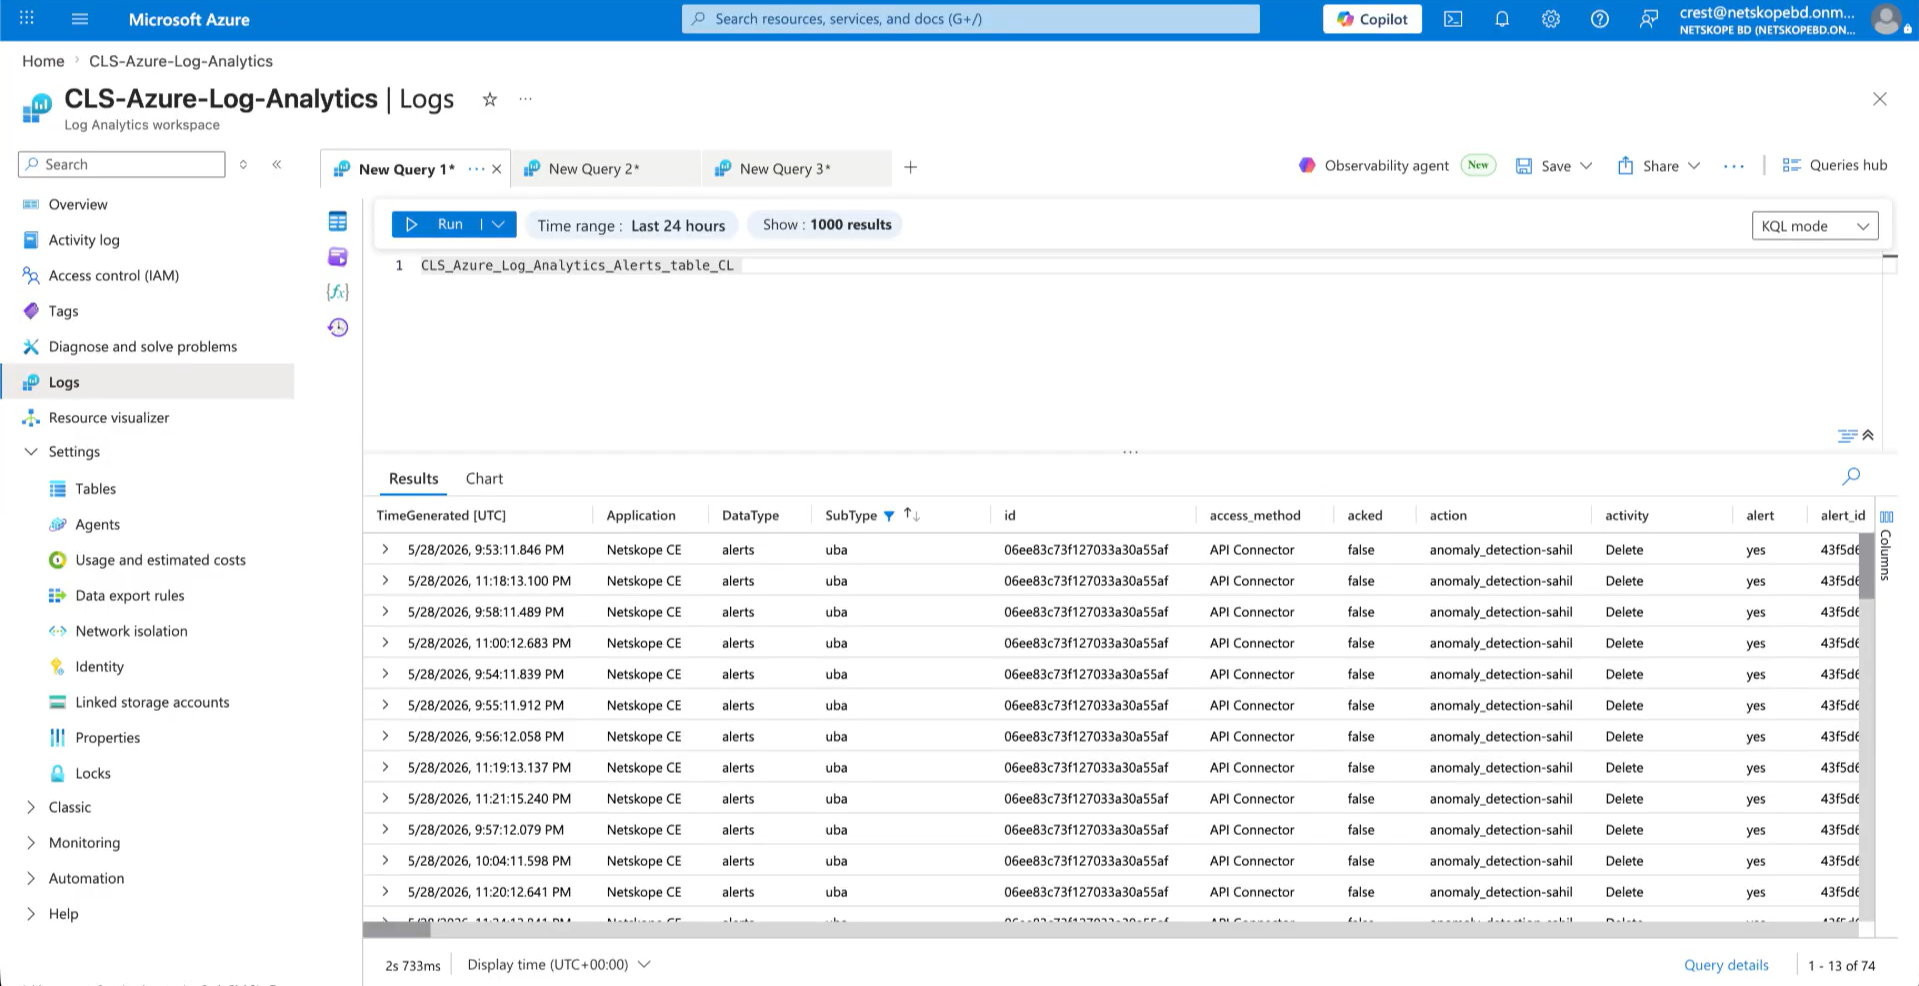Open the Query details link

click(1726, 965)
